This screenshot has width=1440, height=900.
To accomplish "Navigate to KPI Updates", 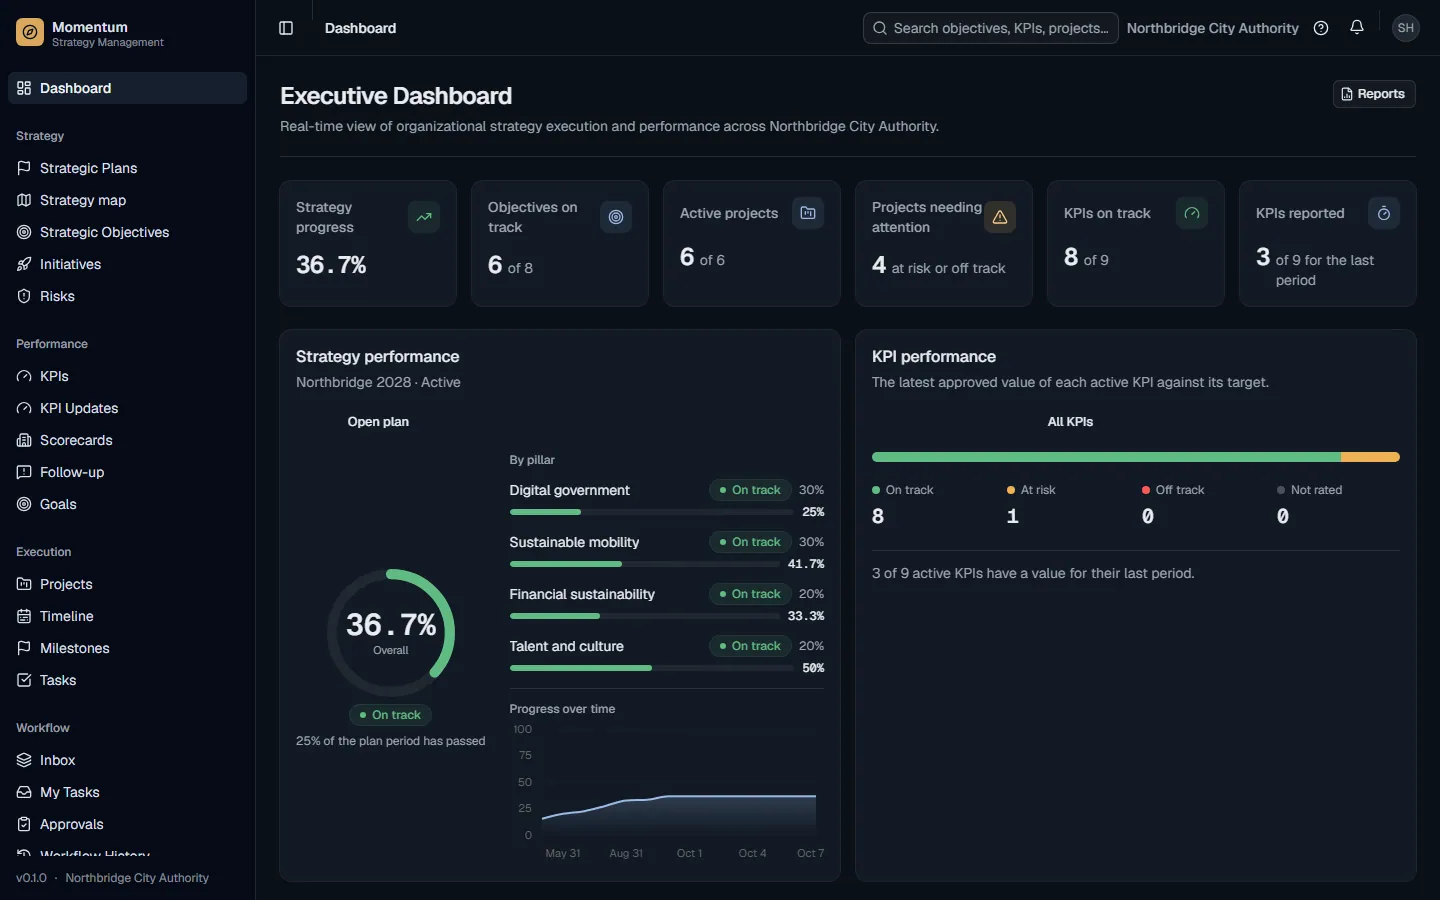I will click(x=127, y=408).
